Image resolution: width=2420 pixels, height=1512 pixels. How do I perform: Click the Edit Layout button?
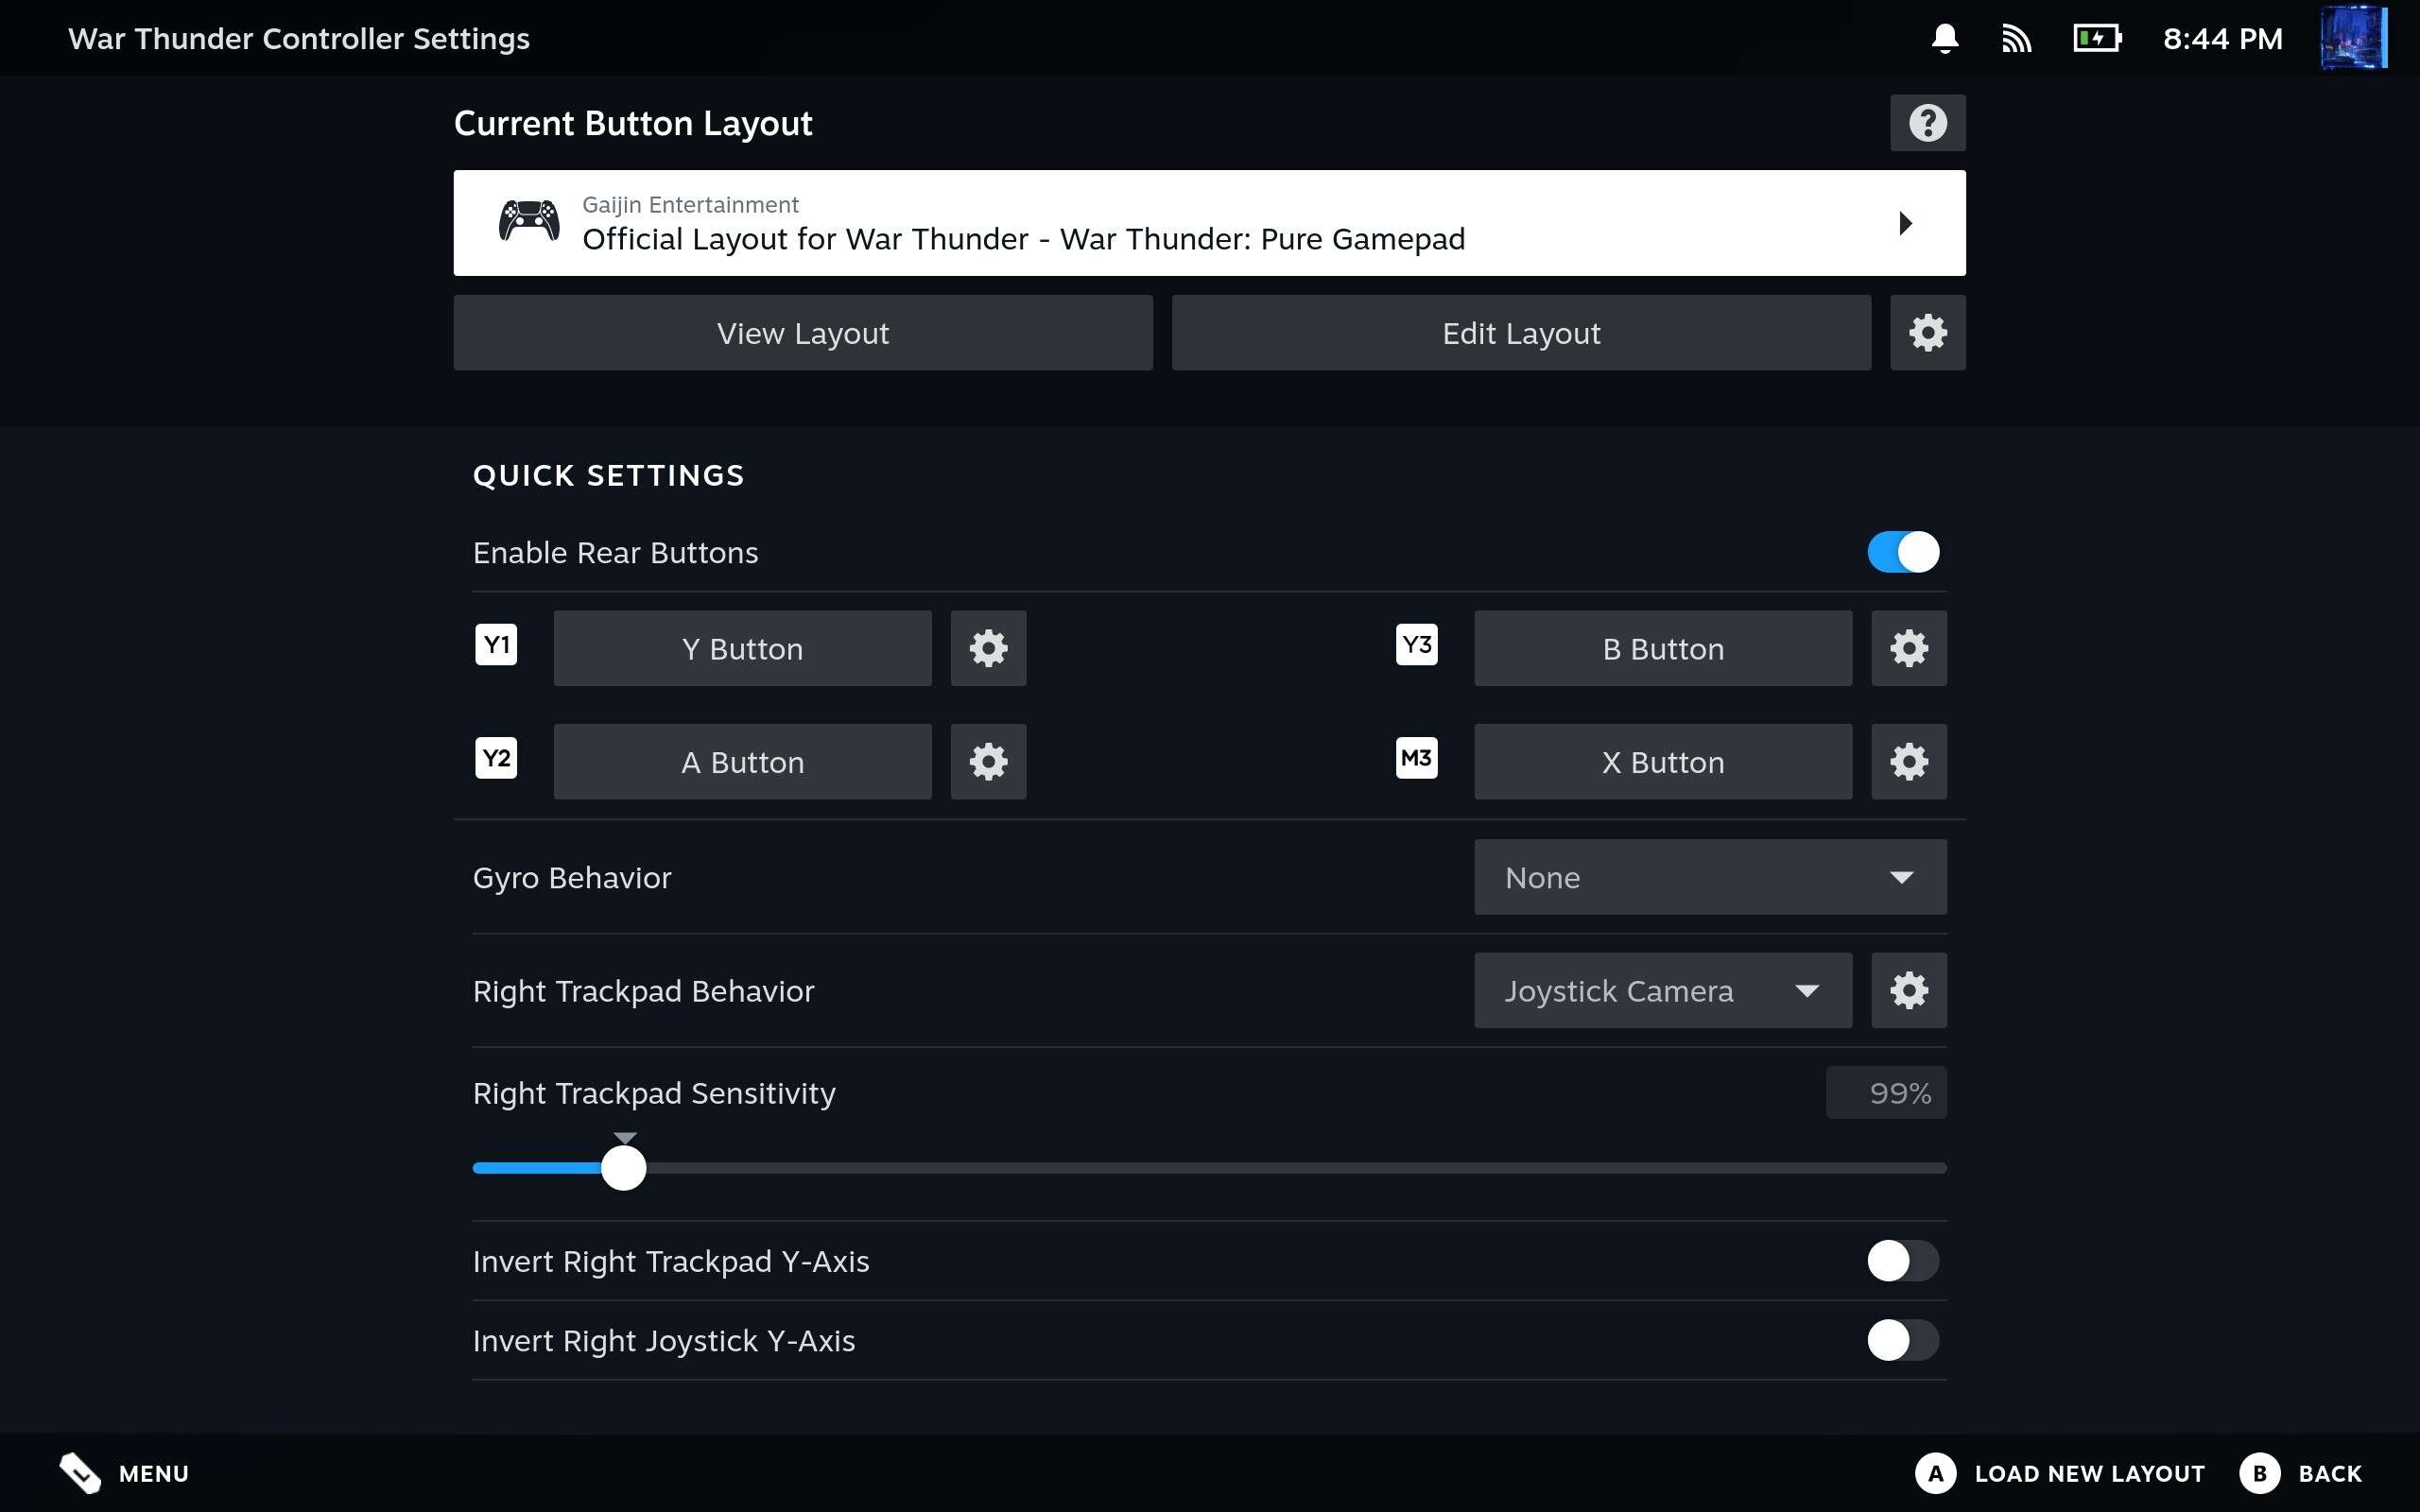1520,333
